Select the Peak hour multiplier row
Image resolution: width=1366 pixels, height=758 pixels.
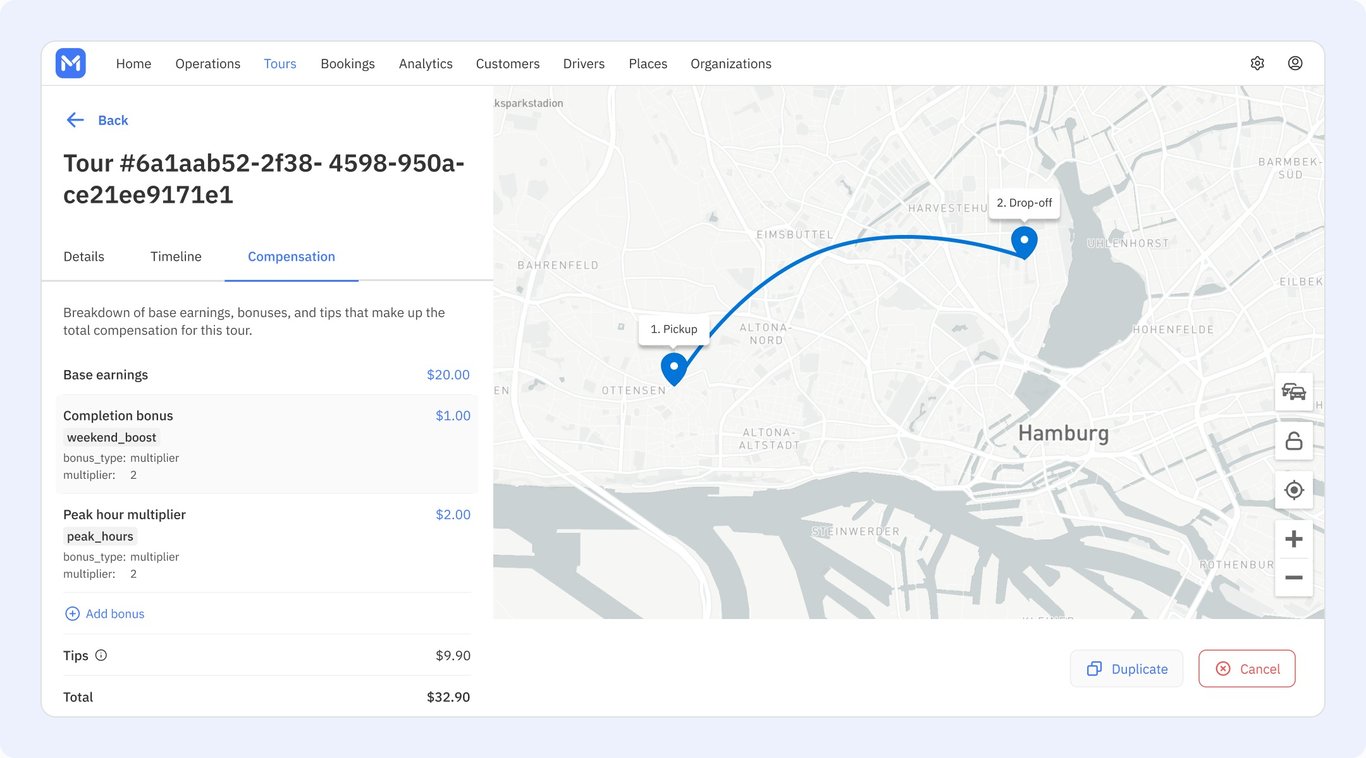(267, 543)
